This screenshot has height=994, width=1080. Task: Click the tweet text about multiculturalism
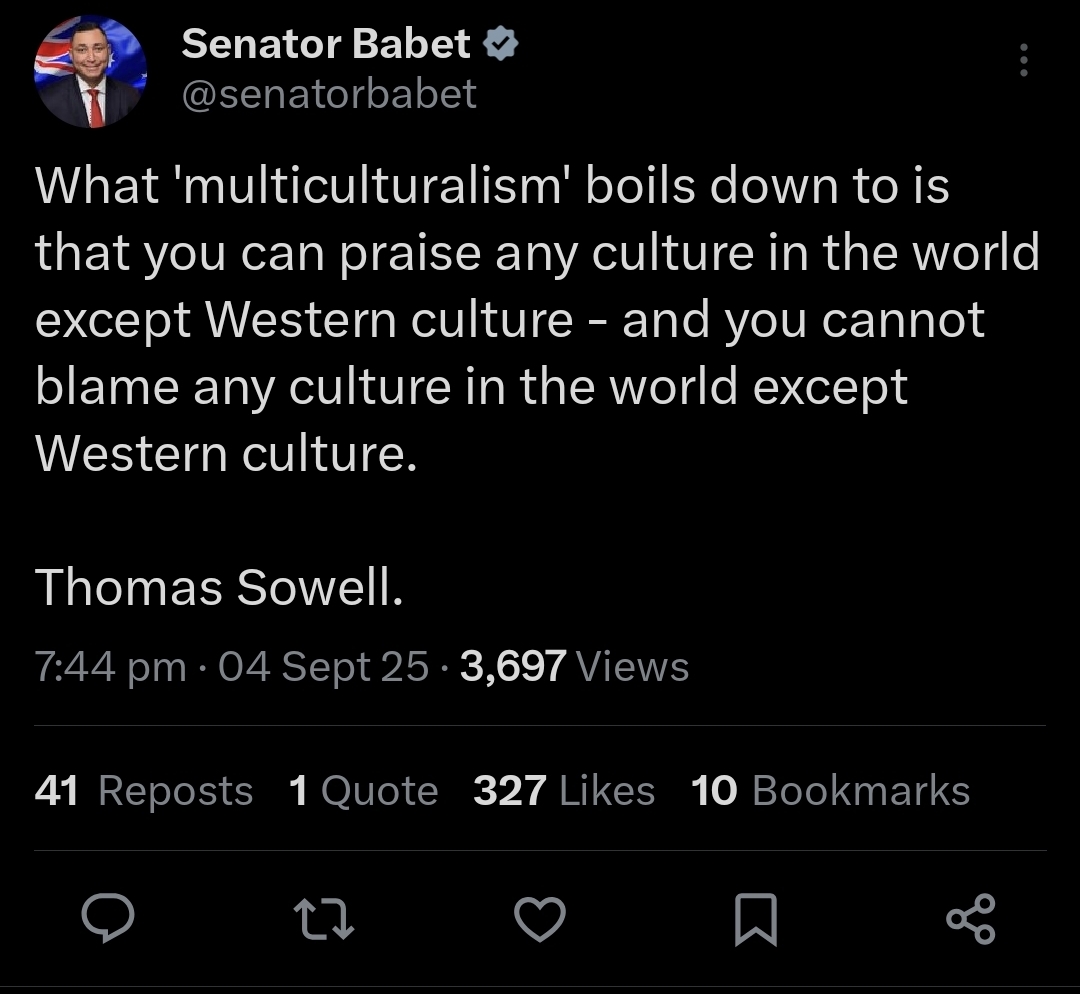(537, 320)
